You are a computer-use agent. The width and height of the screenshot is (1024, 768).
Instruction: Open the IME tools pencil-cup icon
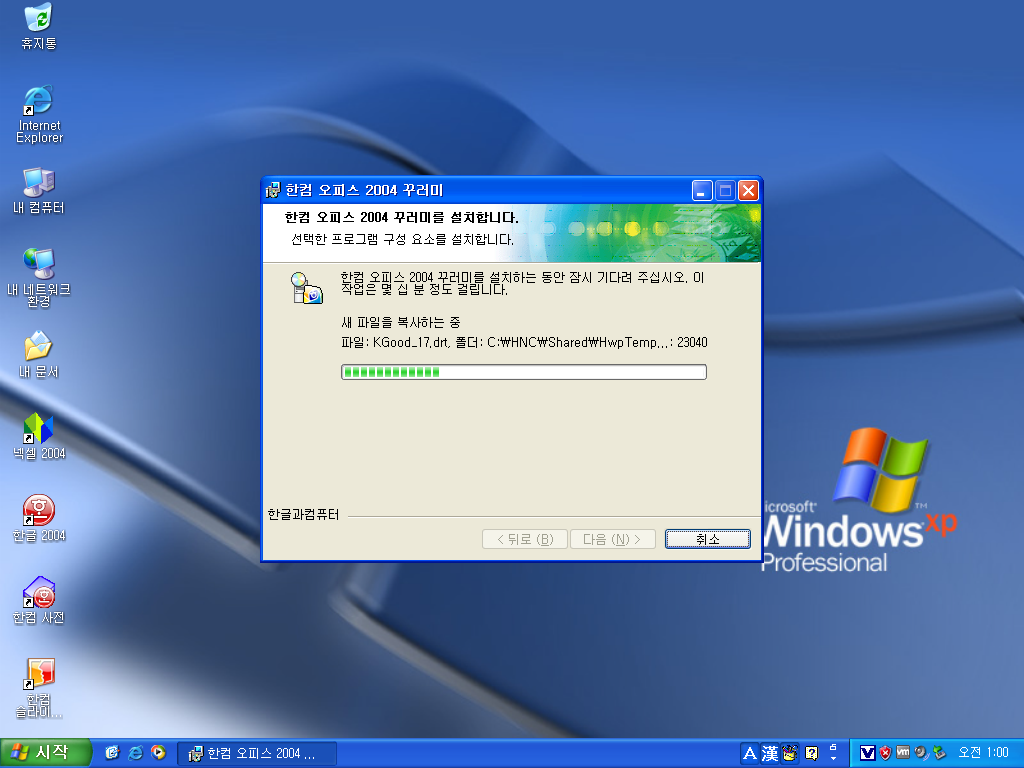(x=790, y=754)
